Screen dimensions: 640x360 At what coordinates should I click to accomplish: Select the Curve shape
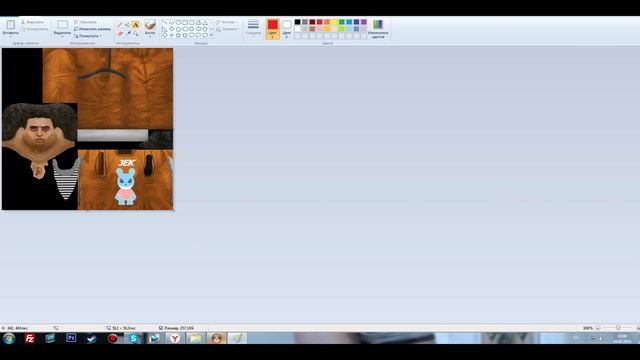pyautogui.click(x=171, y=22)
